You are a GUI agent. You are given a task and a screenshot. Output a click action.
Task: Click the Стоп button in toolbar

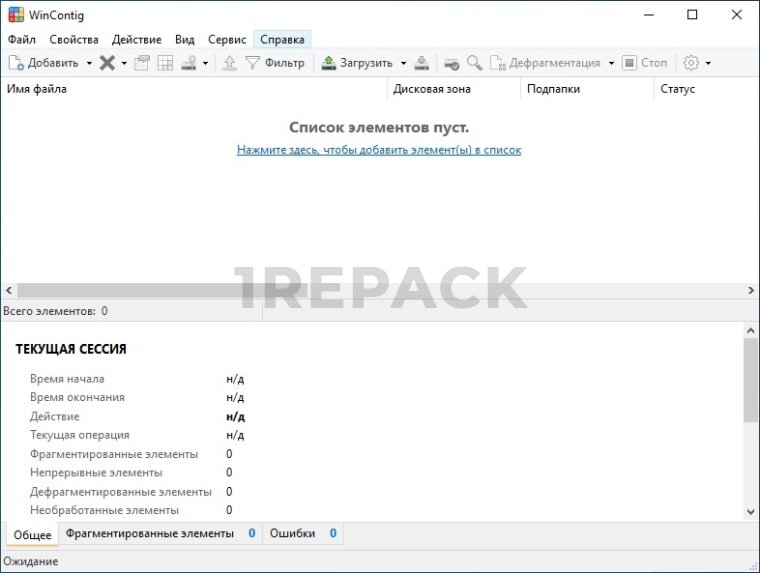(x=645, y=63)
